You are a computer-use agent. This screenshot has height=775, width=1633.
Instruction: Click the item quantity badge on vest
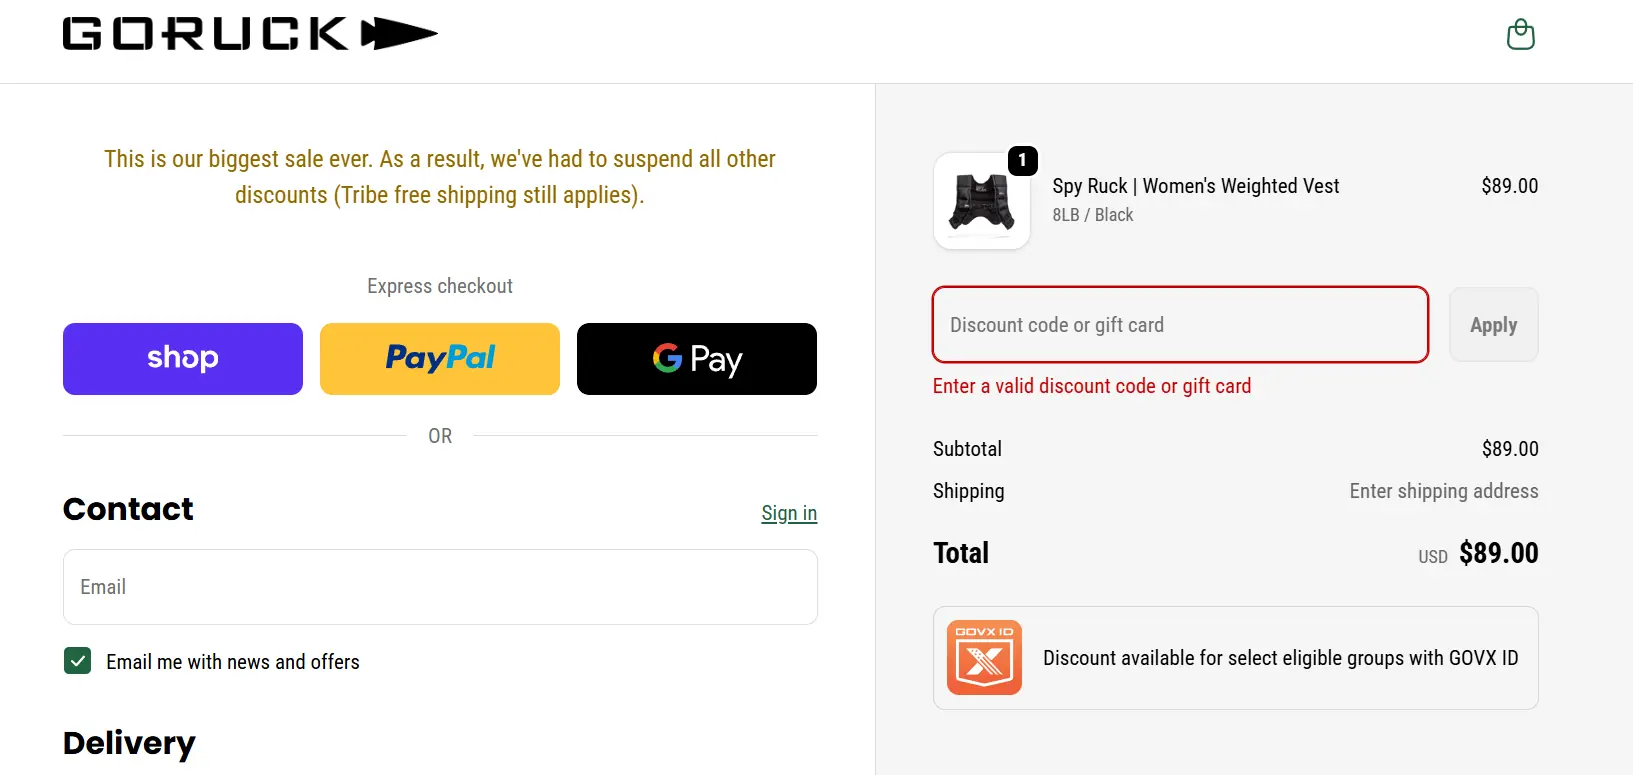pos(1022,160)
